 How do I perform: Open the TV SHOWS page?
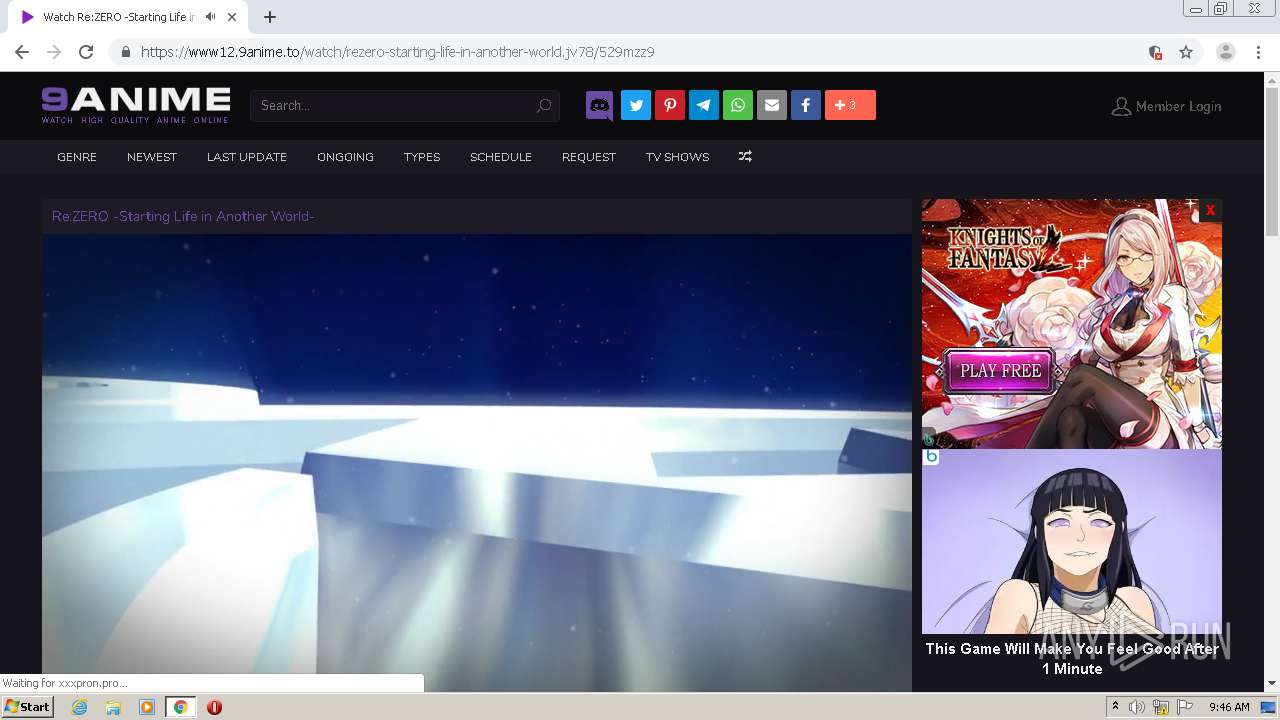pos(677,157)
